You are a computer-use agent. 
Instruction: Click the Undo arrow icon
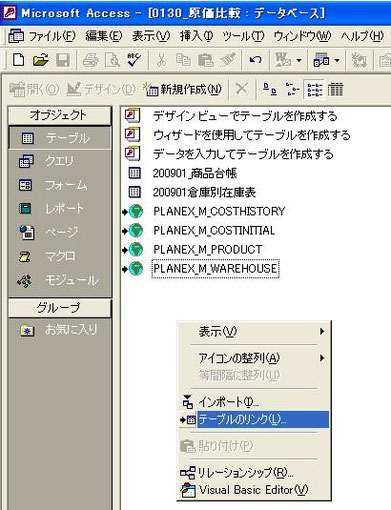point(255,60)
